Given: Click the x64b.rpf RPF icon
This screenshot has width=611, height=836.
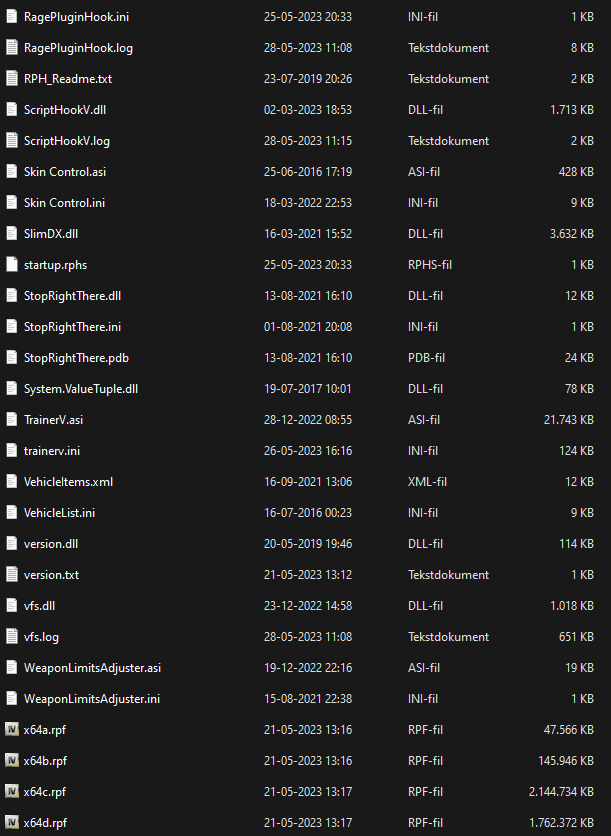Looking at the screenshot, I should 11,761.
